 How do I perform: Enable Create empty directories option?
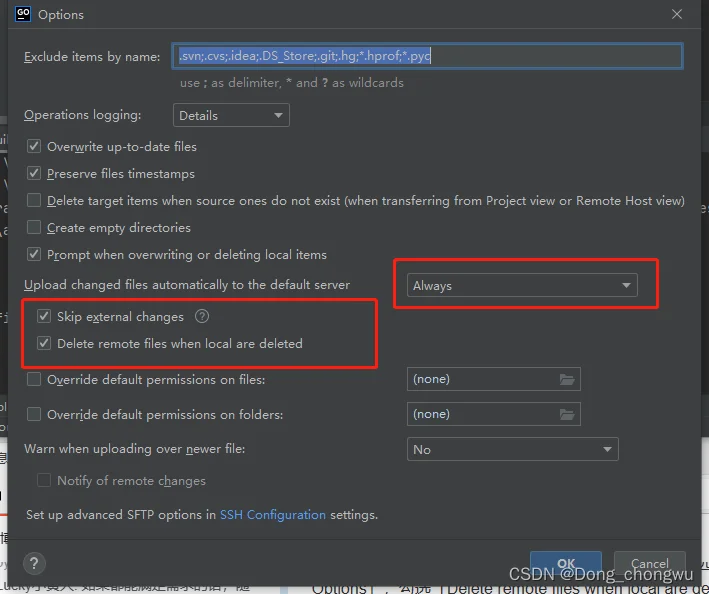pos(35,228)
